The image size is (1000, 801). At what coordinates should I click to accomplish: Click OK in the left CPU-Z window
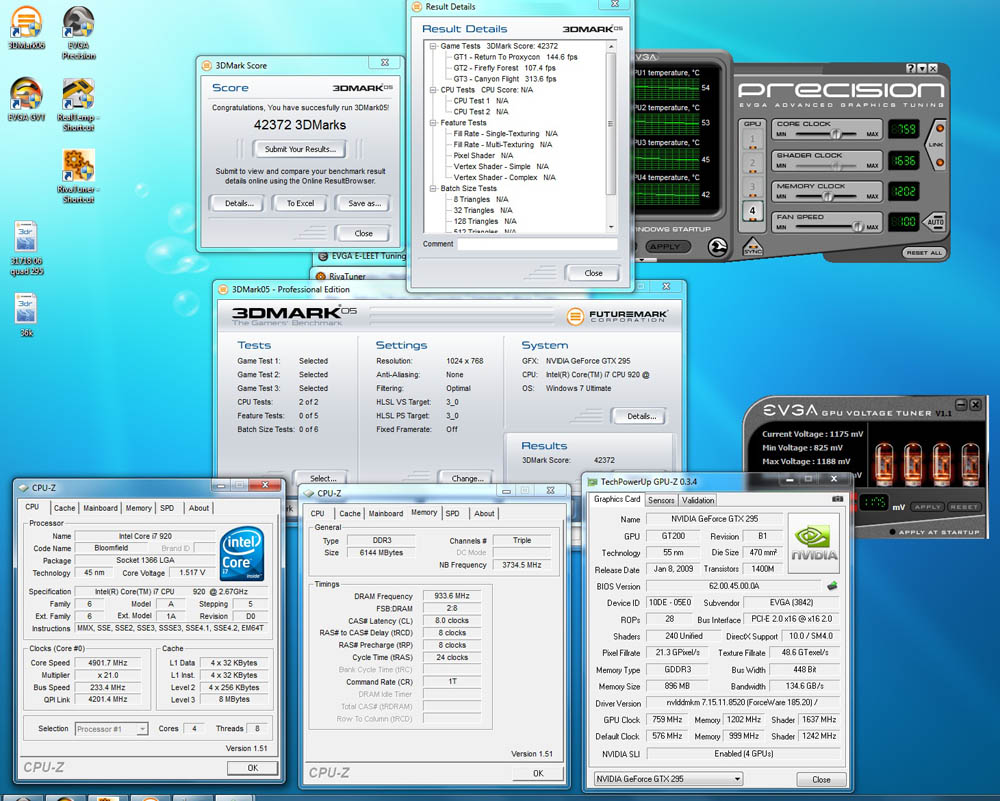[253, 768]
